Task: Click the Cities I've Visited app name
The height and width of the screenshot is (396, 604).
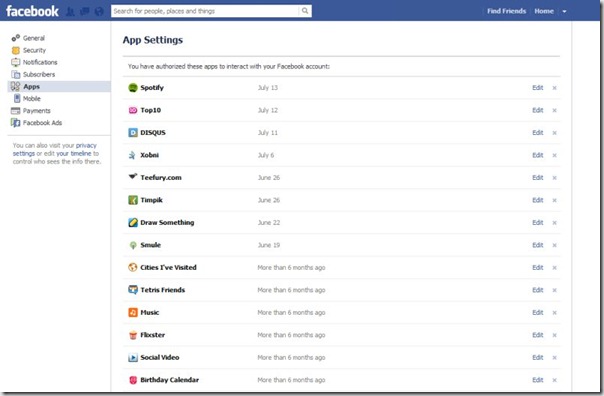Action: [168, 267]
